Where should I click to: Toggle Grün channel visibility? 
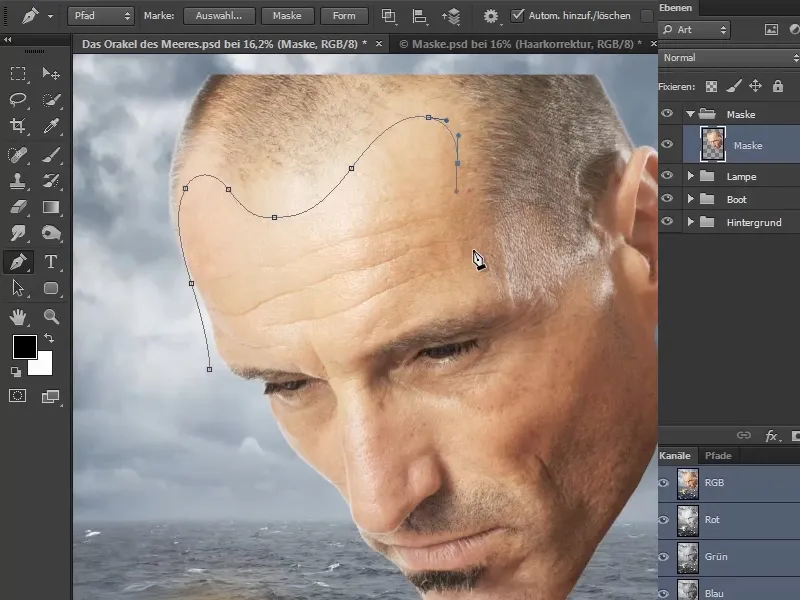pyautogui.click(x=663, y=557)
